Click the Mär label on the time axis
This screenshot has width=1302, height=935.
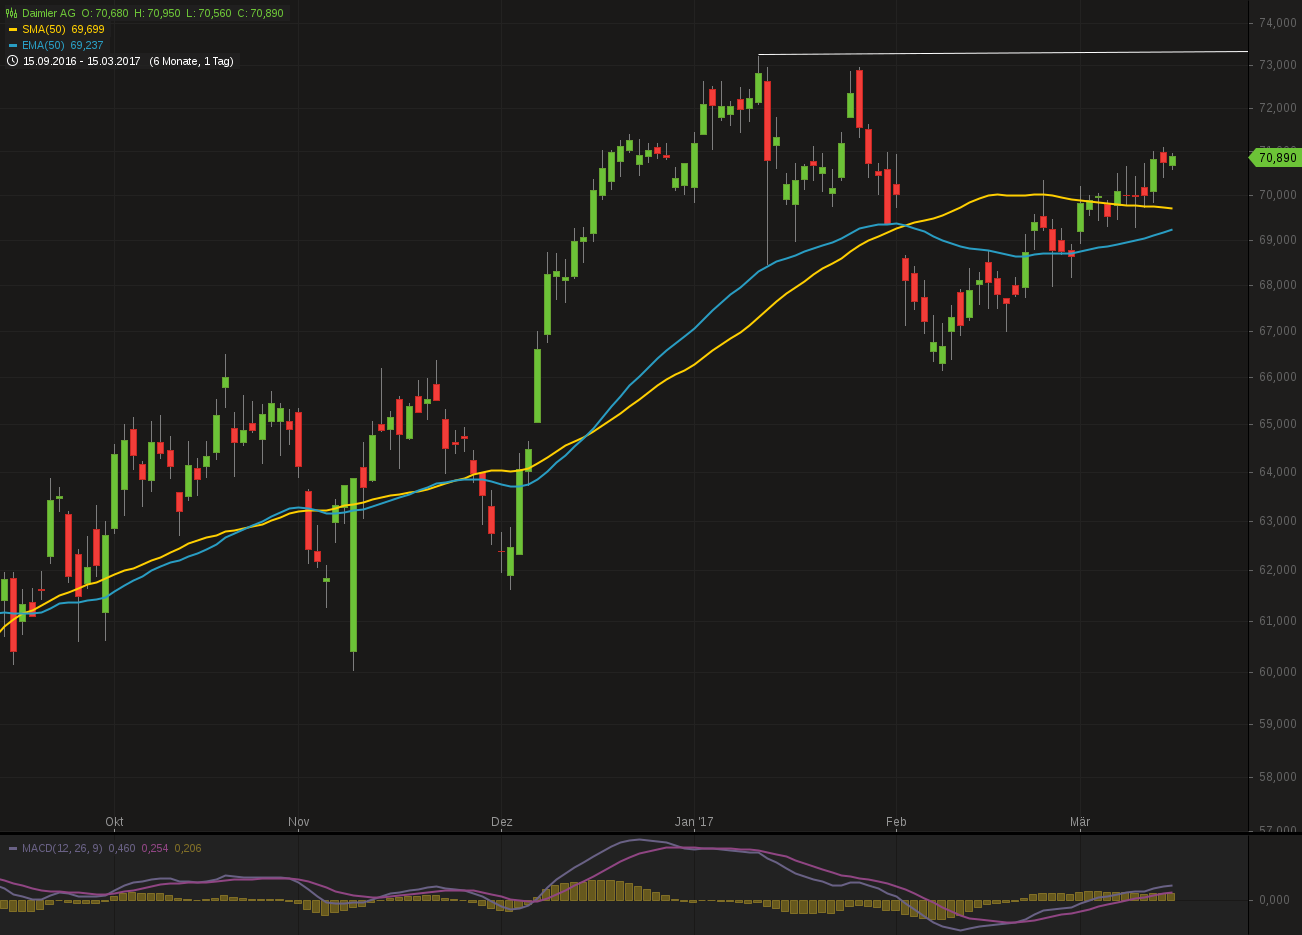pos(1080,822)
